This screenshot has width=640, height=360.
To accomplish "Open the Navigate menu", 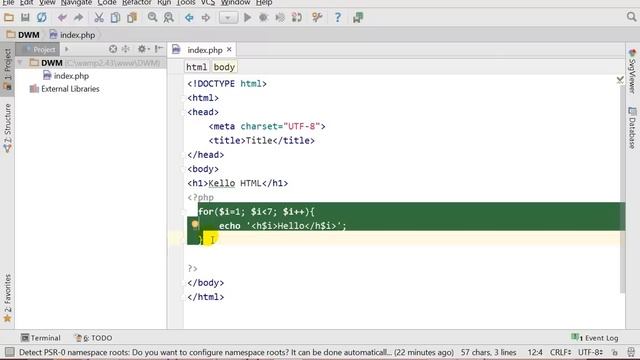I will pos(76,2).
